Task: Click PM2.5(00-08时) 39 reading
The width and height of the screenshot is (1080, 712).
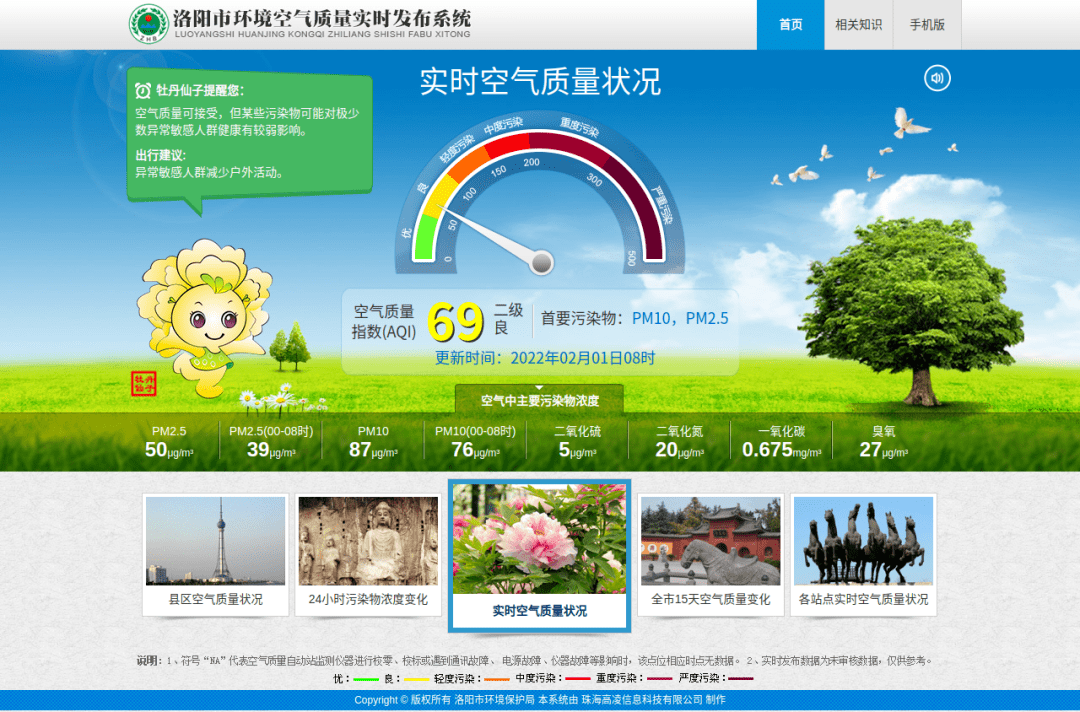Action: point(271,450)
